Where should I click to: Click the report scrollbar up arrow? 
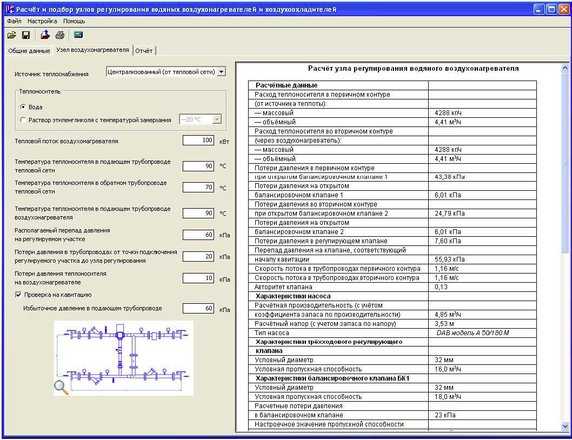tap(564, 68)
